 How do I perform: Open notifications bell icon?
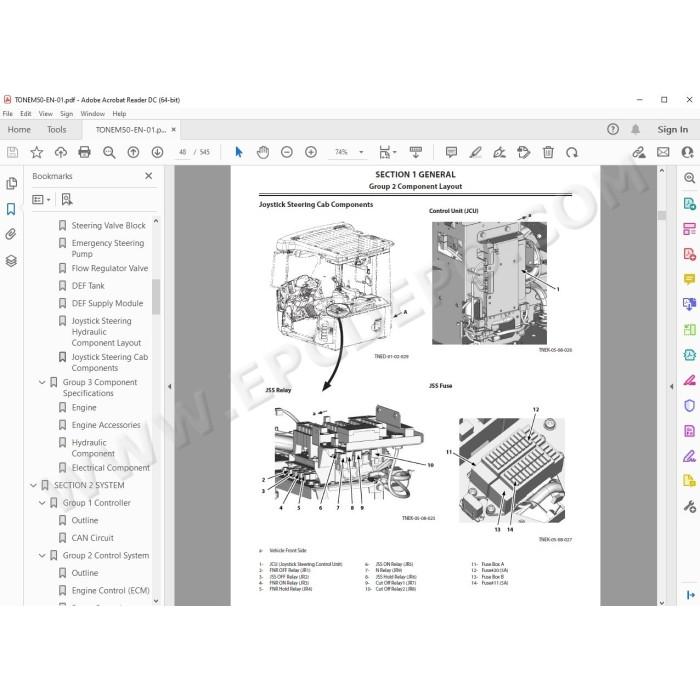[635, 129]
